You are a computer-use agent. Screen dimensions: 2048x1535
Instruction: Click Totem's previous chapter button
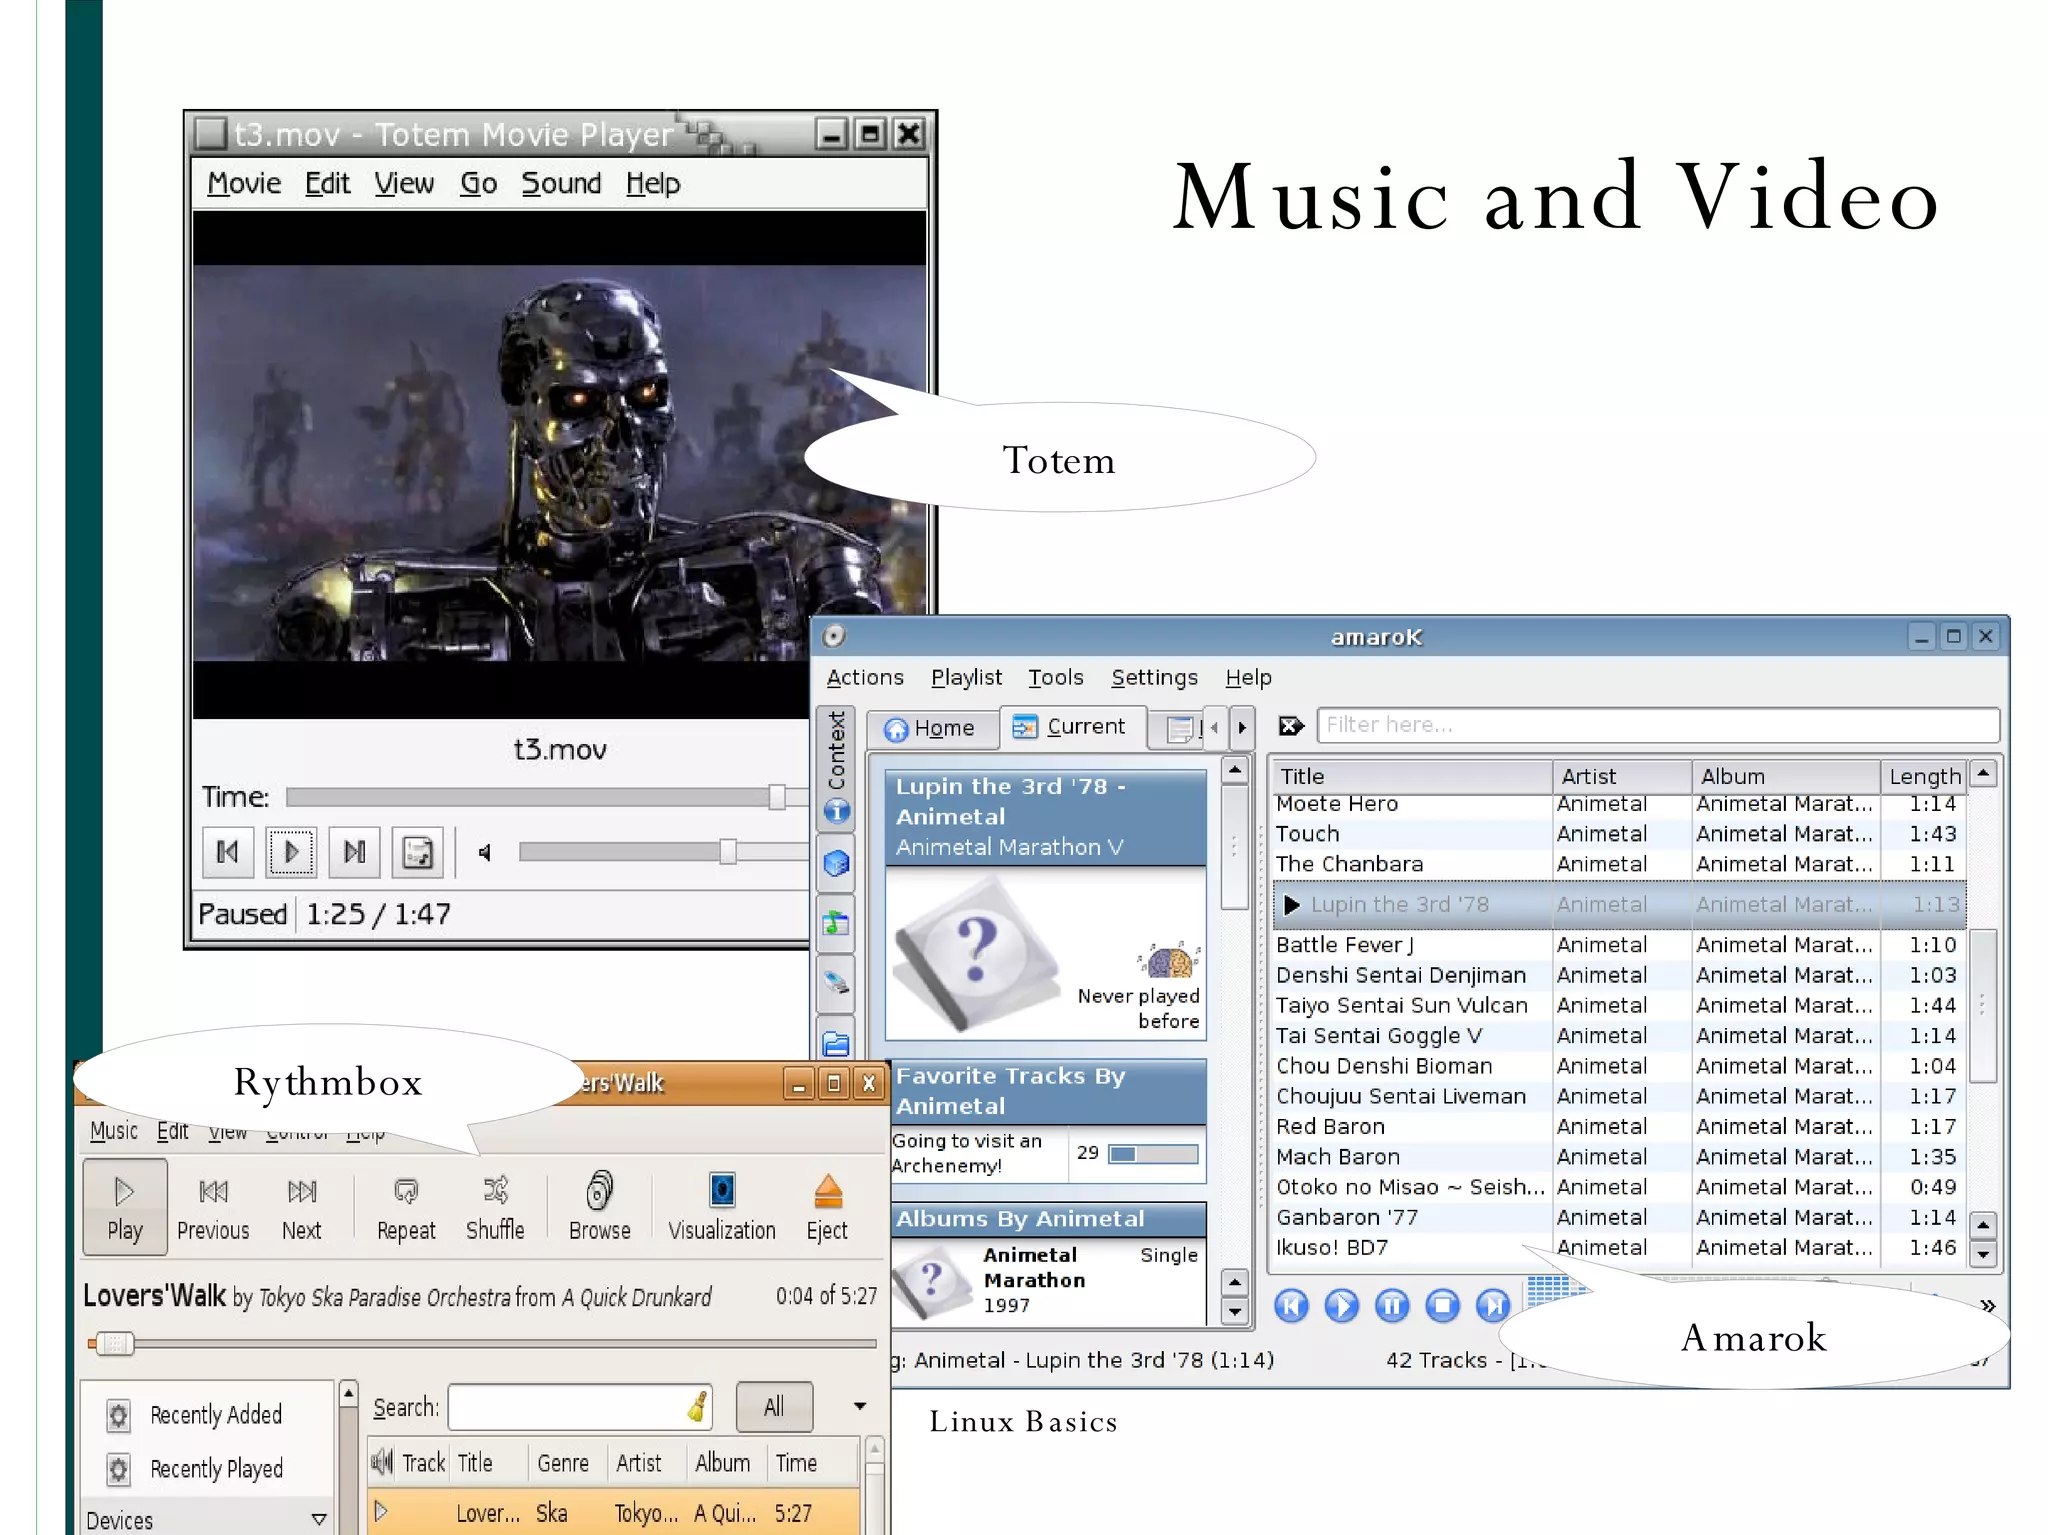click(x=228, y=852)
